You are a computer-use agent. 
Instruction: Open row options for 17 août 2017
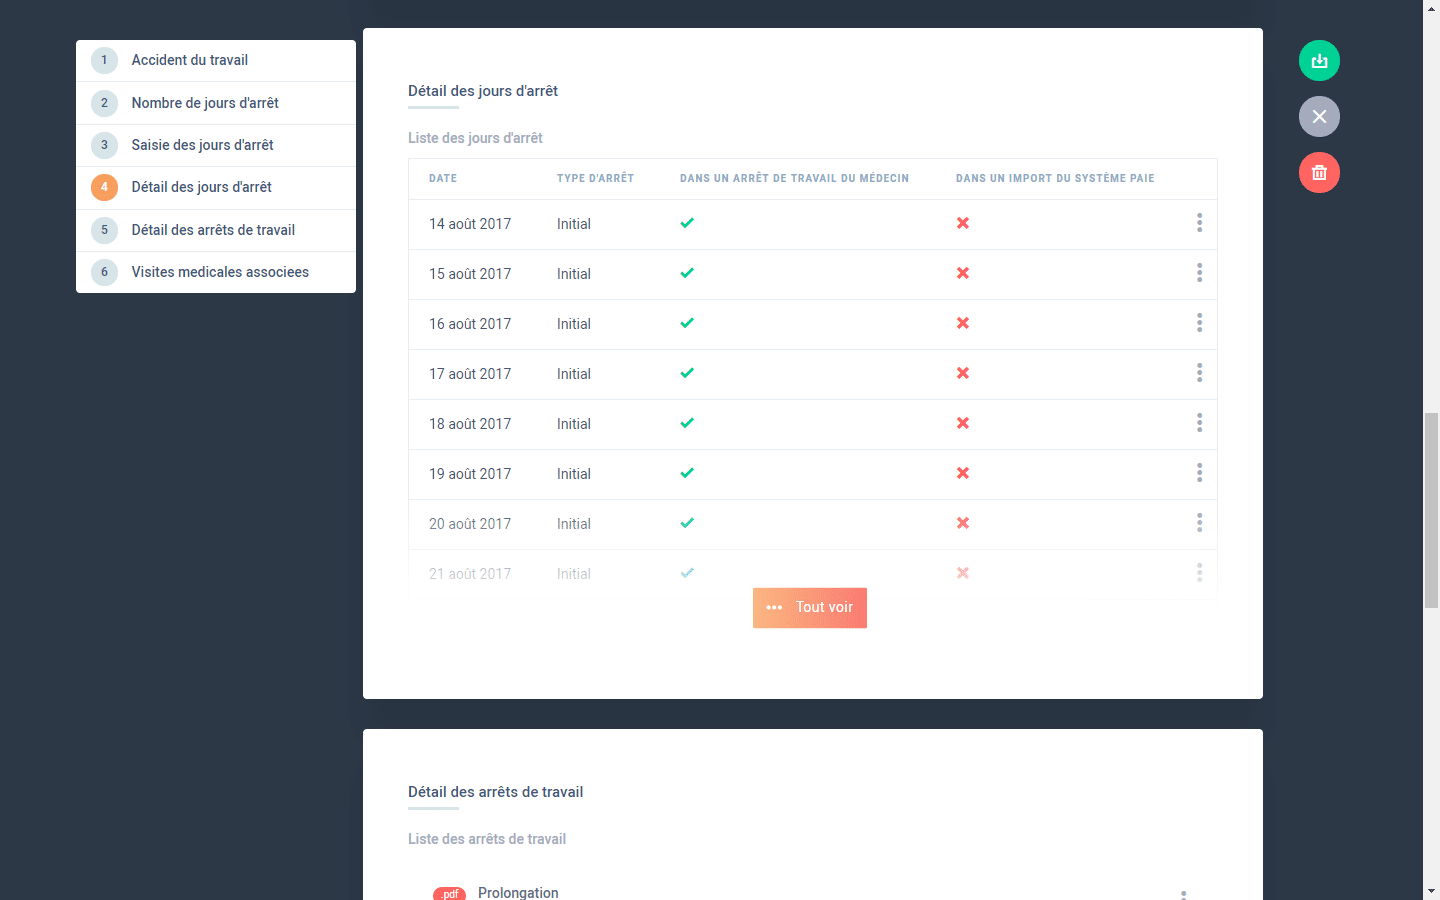[x=1199, y=373]
